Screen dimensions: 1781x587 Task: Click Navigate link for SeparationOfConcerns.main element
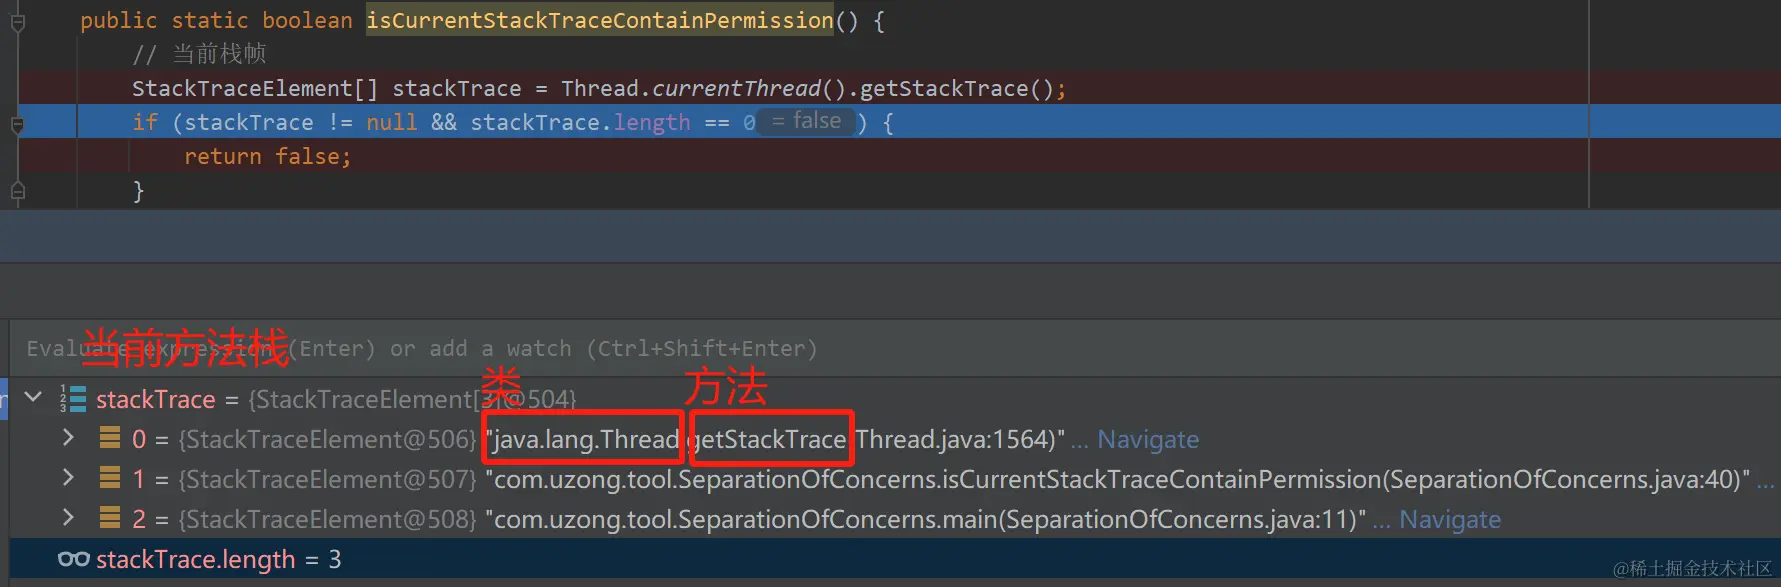tap(1449, 519)
